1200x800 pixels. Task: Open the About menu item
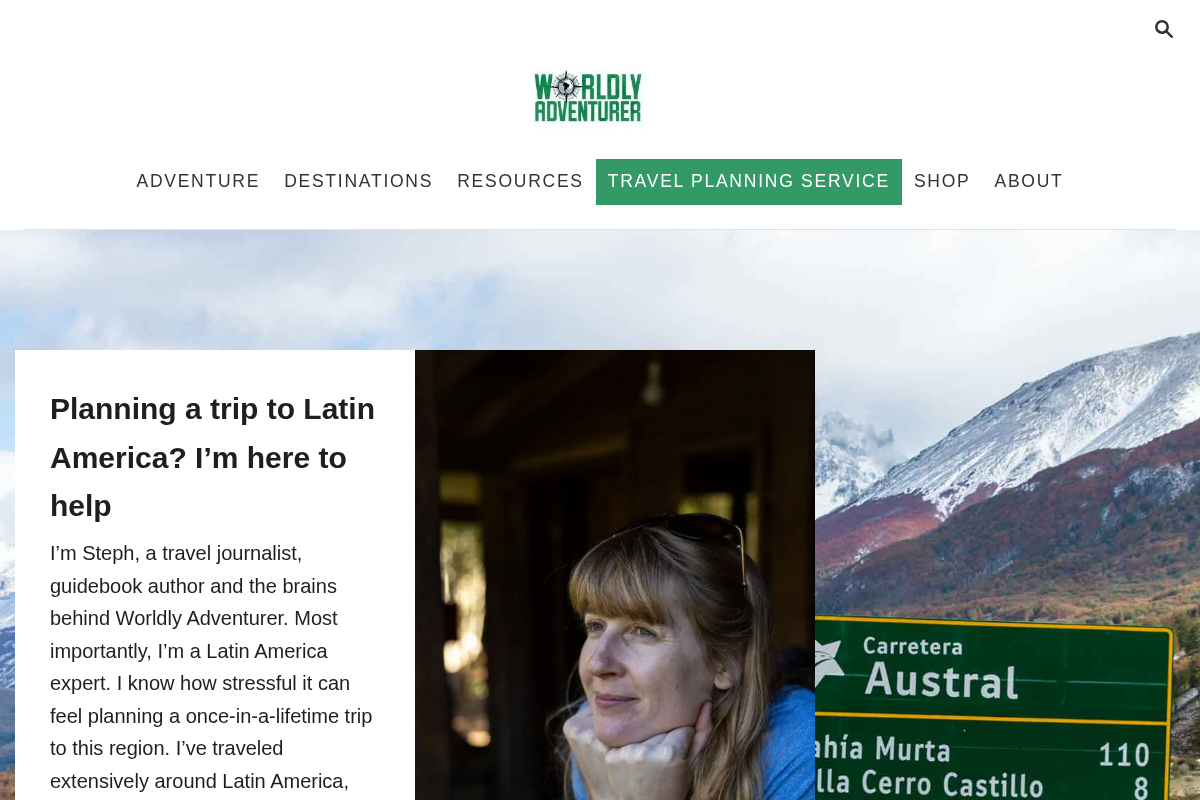click(x=1028, y=181)
